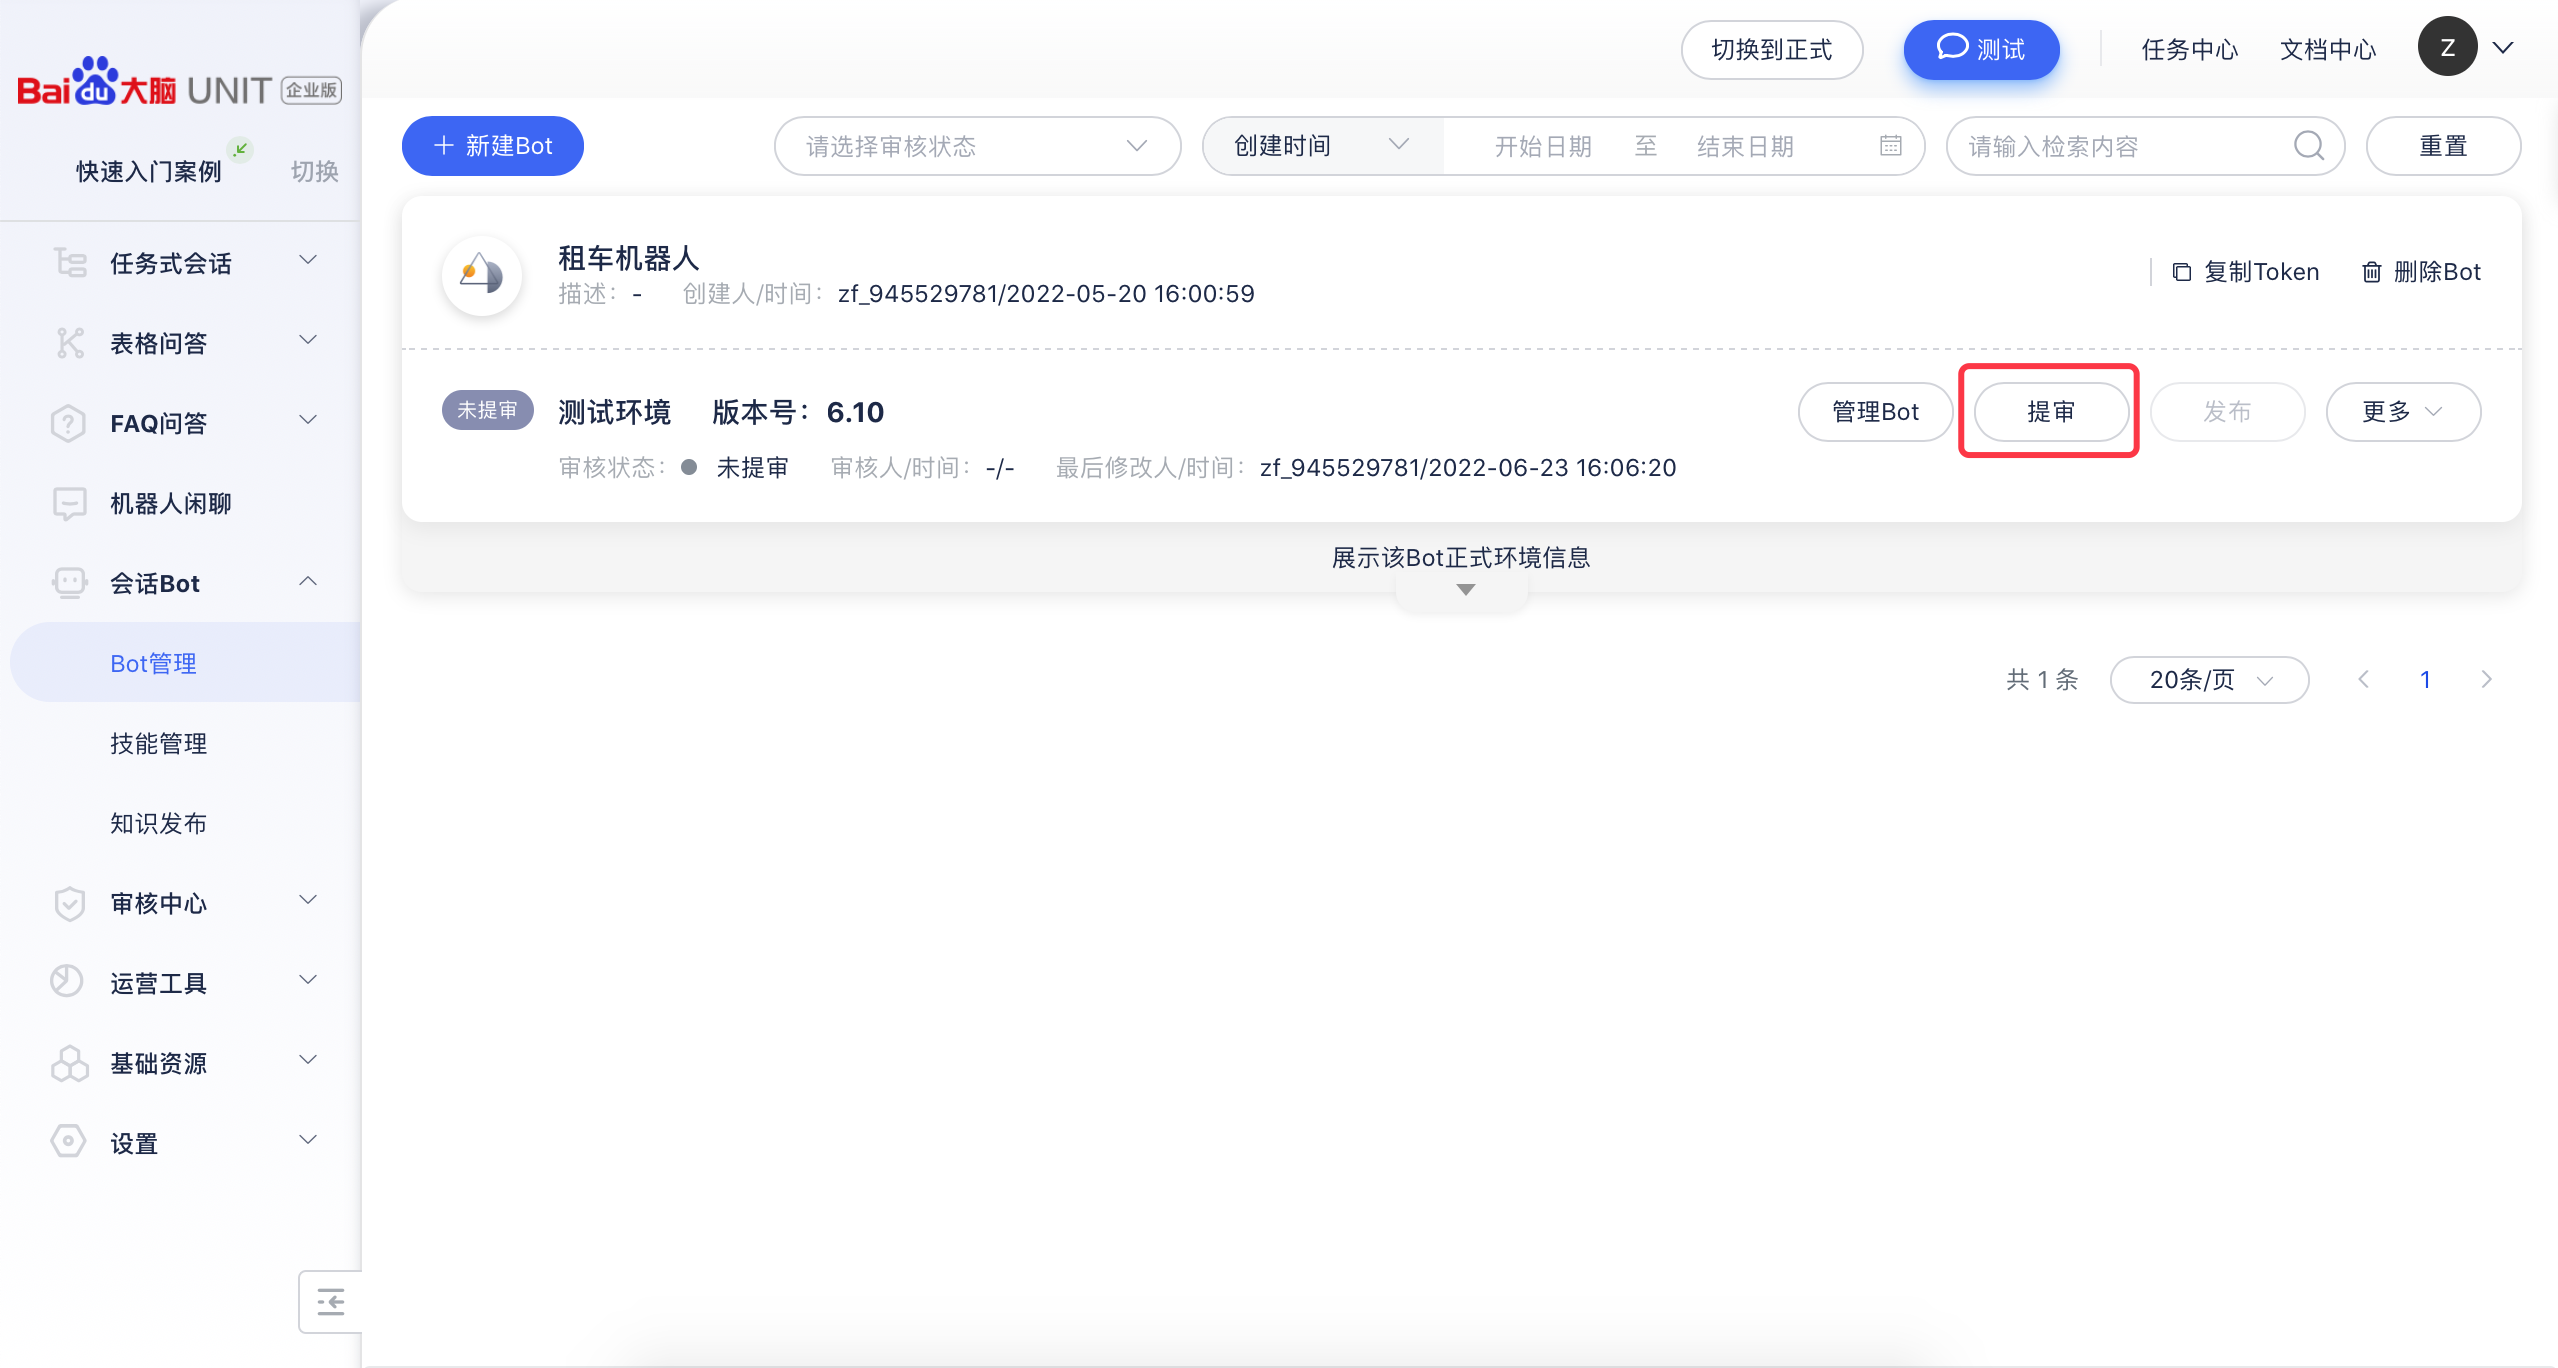This screenshot has height=1368, width=2558.
Task: Click the 快速入门案例 project name
Action: click(149, 172)
